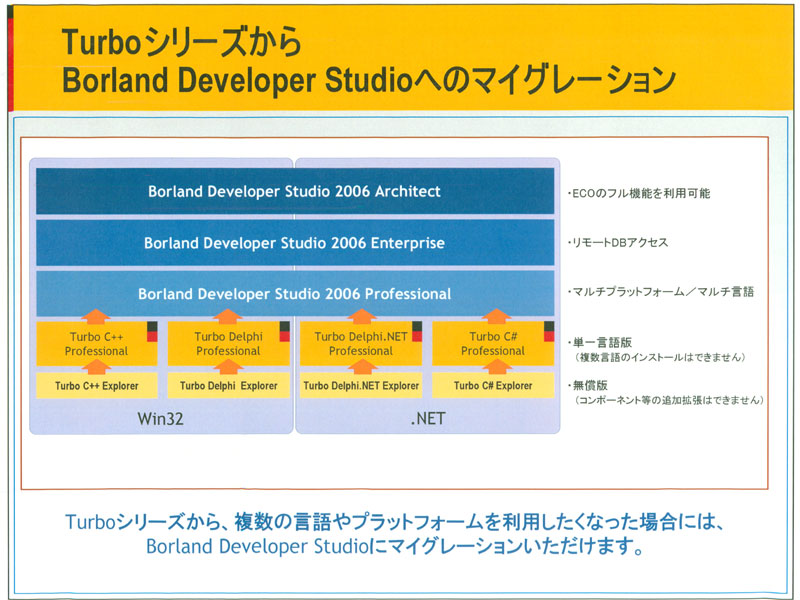Select the Turbo Delphi Explorer box
The image size is (800, 600).
pyautogui.click(x=229, y=386)
